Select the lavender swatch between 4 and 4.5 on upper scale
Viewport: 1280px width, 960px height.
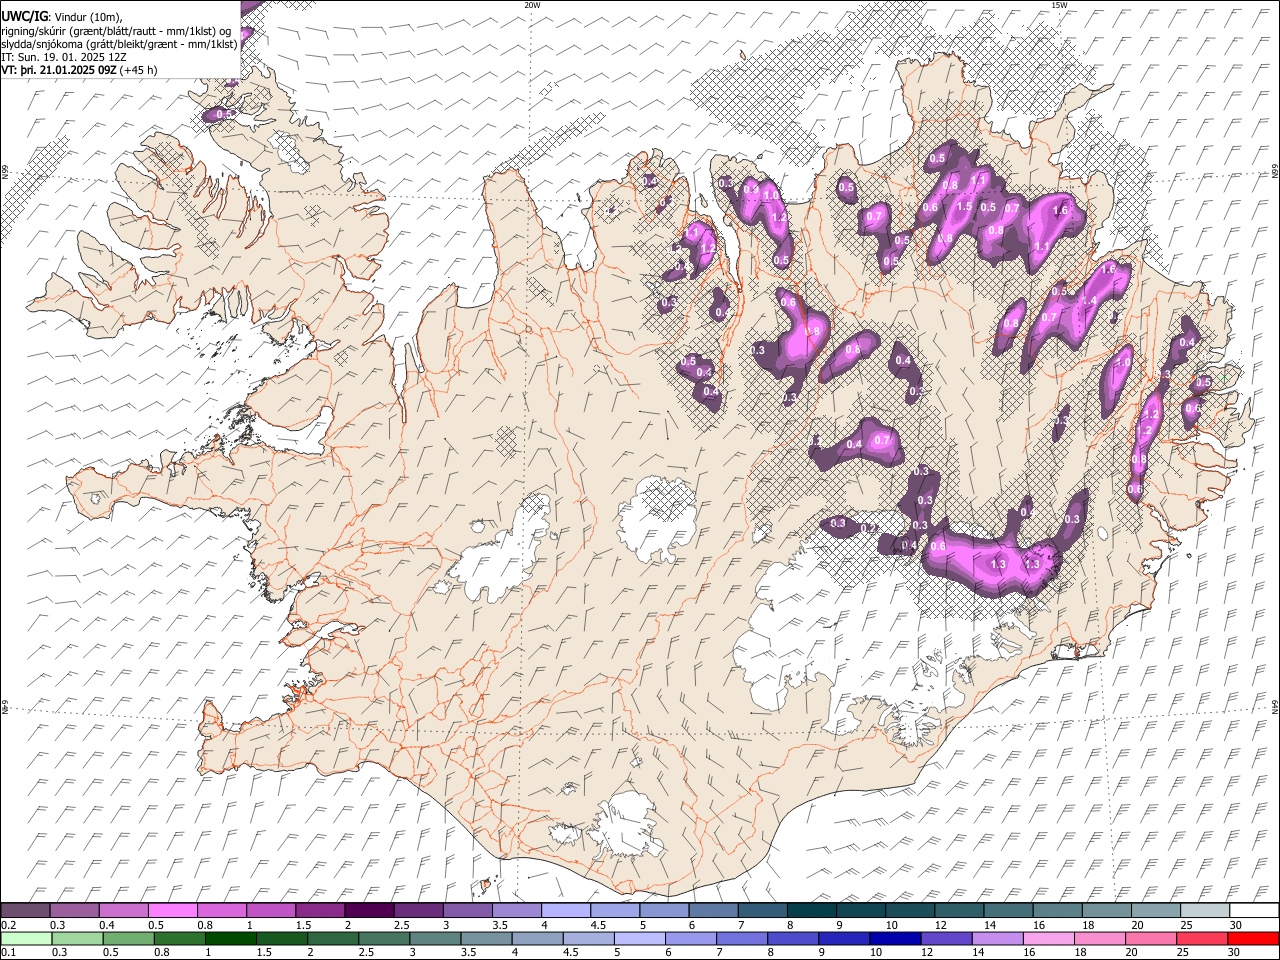[566, 911]
